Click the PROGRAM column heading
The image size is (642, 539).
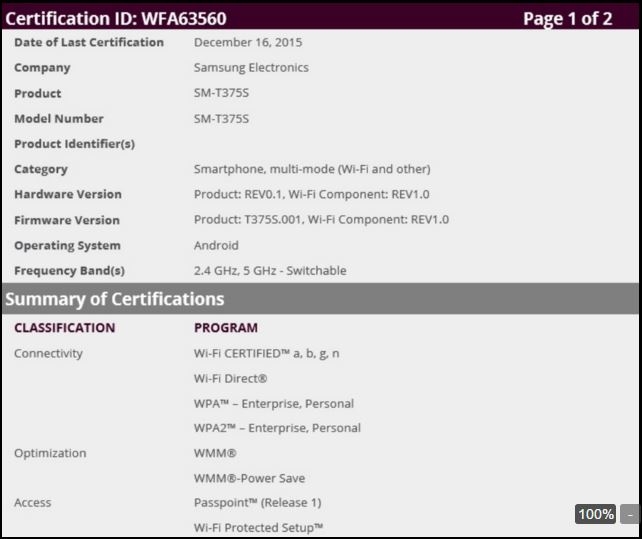(226, 328)
